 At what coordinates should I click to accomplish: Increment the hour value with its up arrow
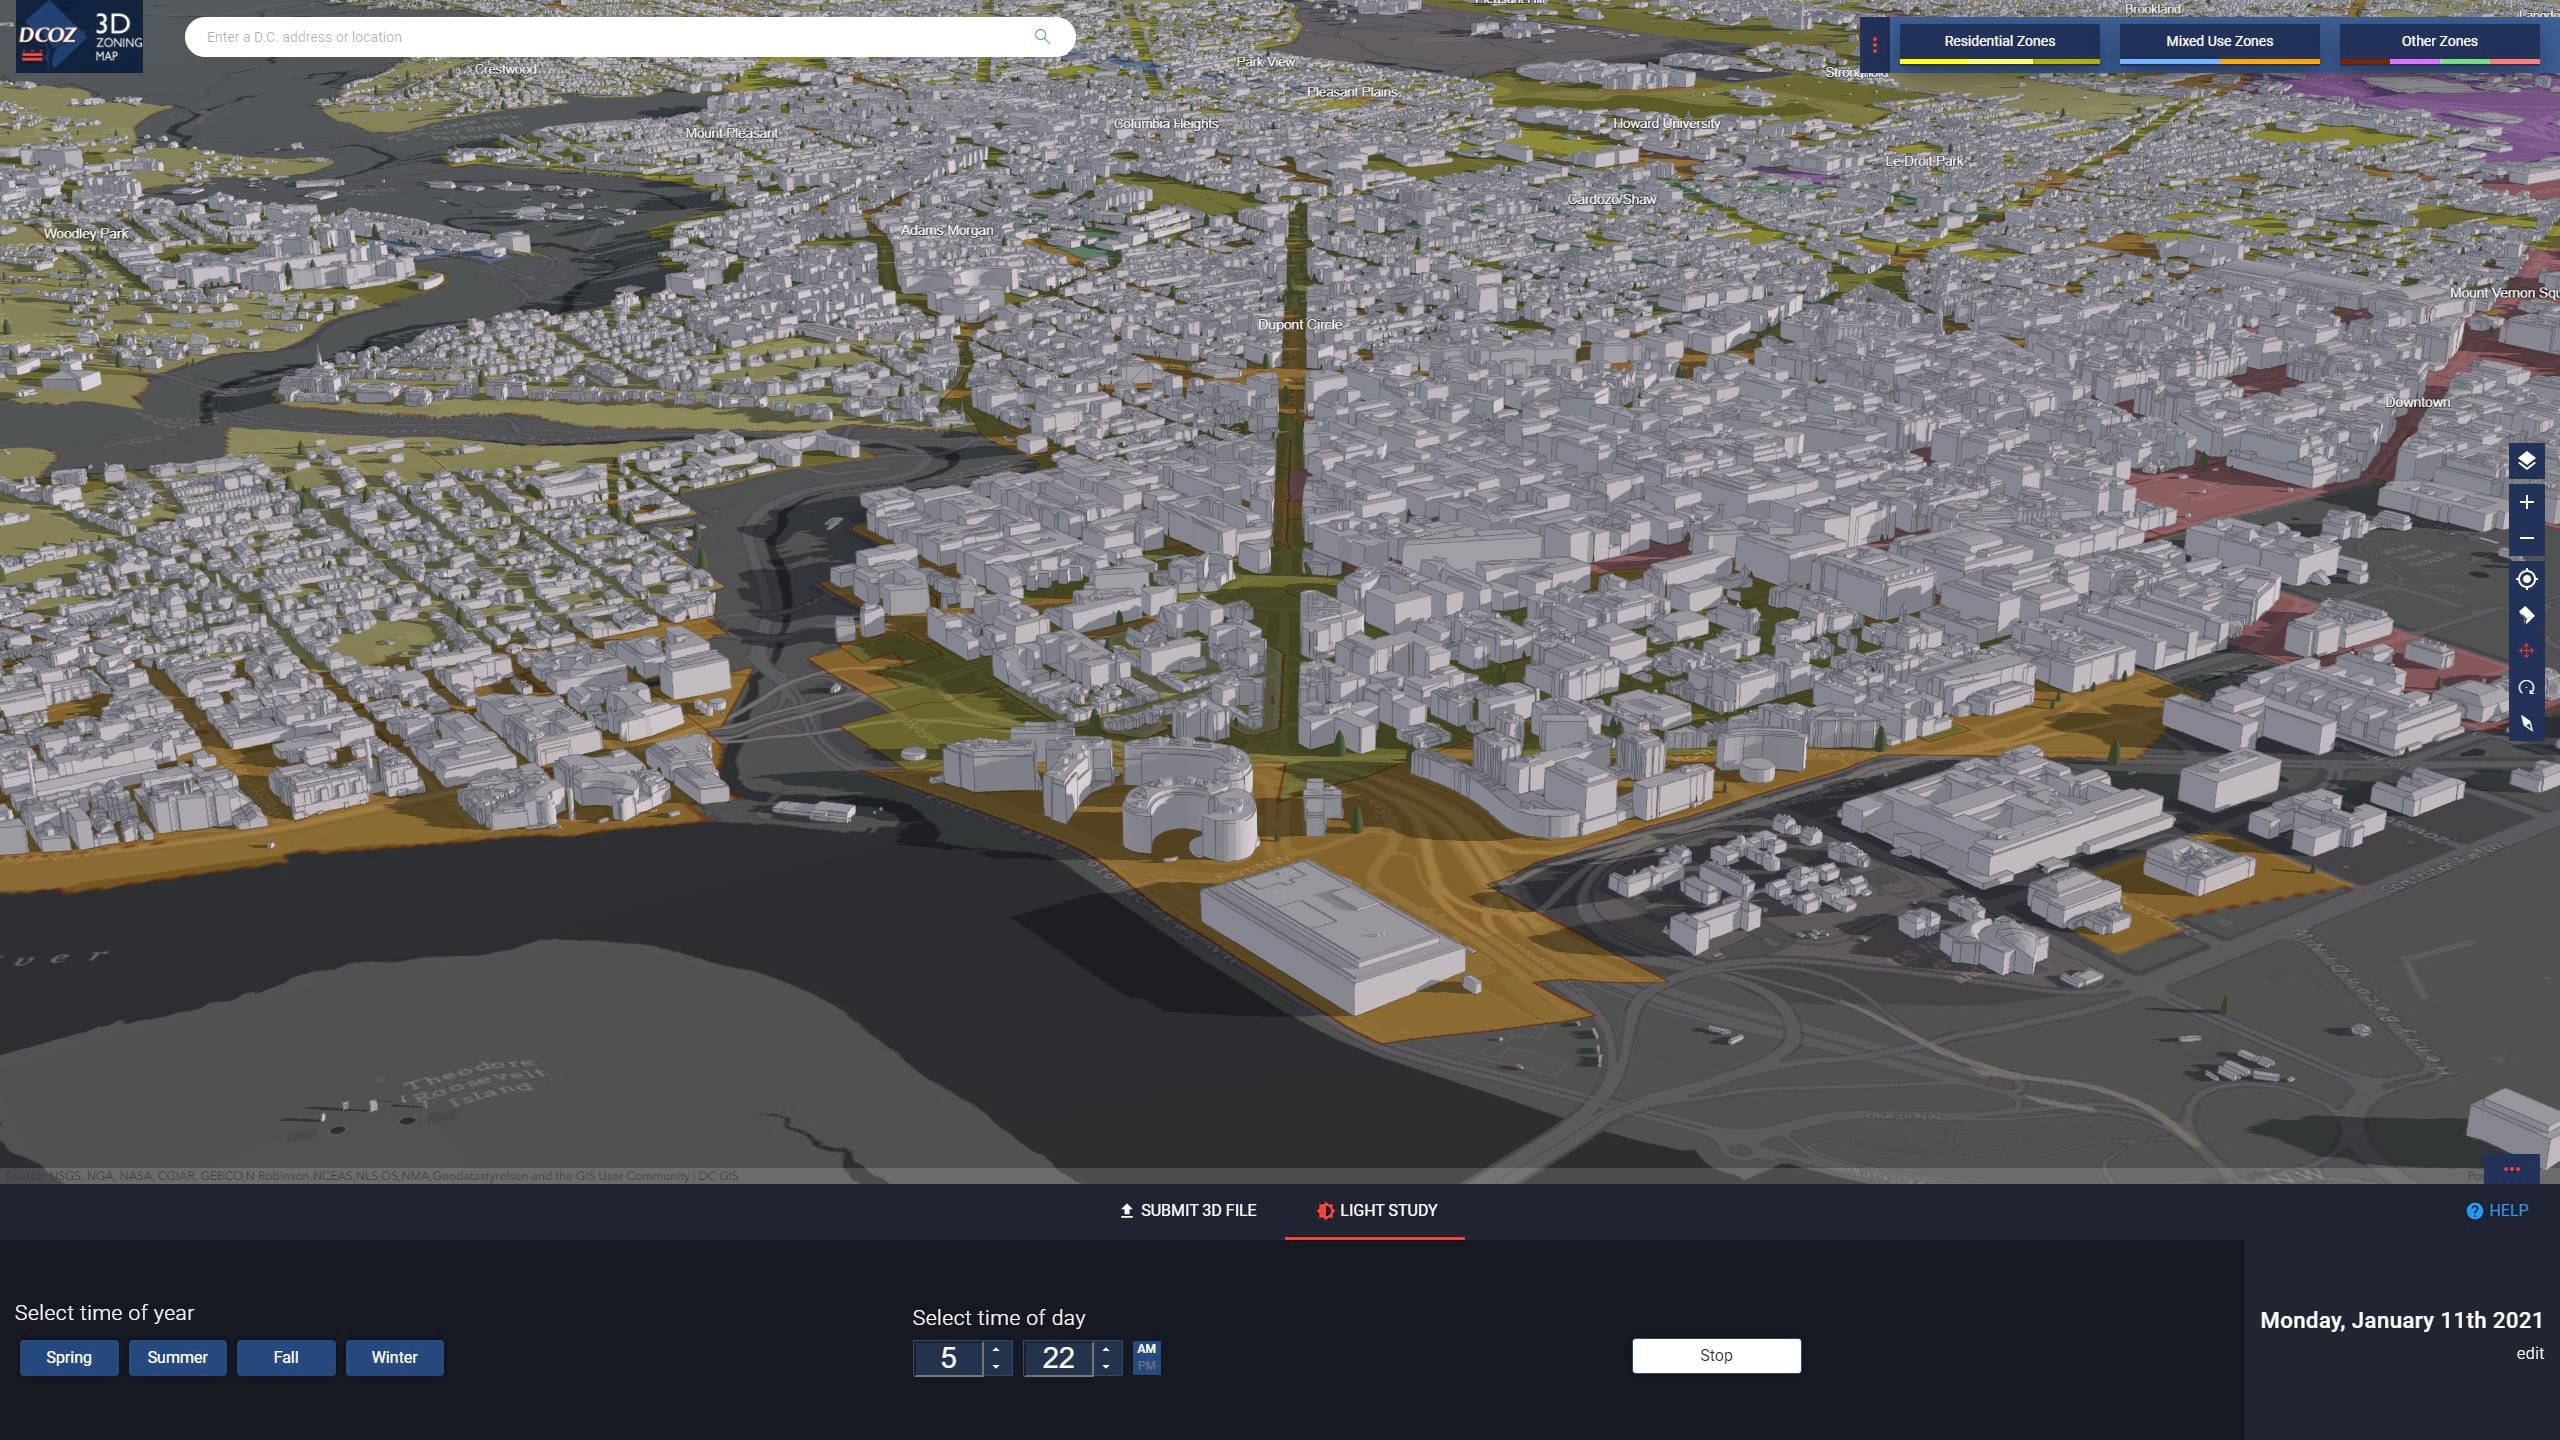996,1350
